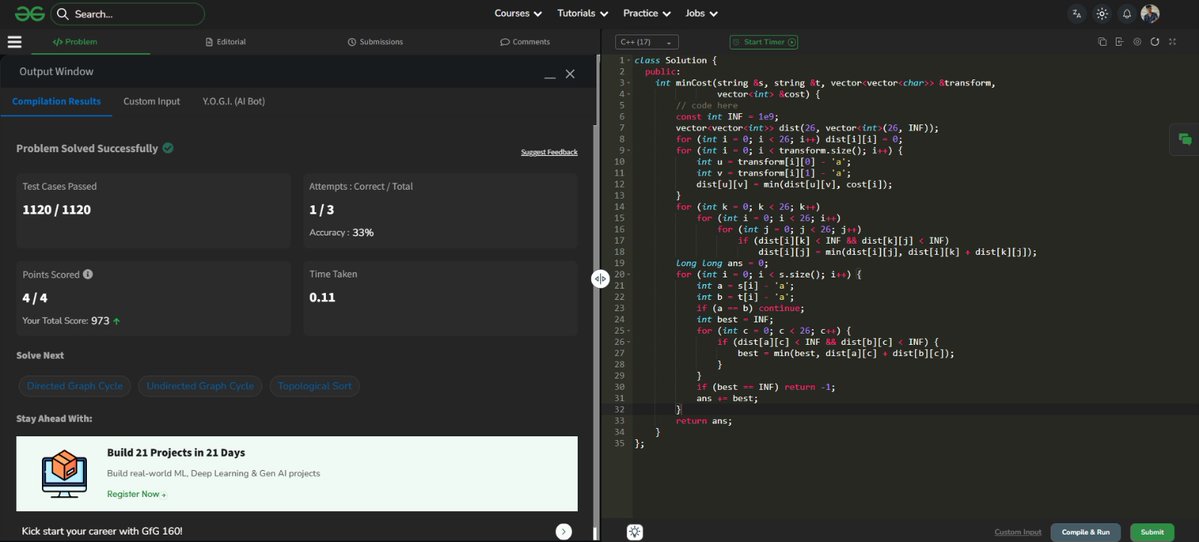Screen dimensions: 1199x542
Task: Open editor settings target icon
Action: point(1137,42)
